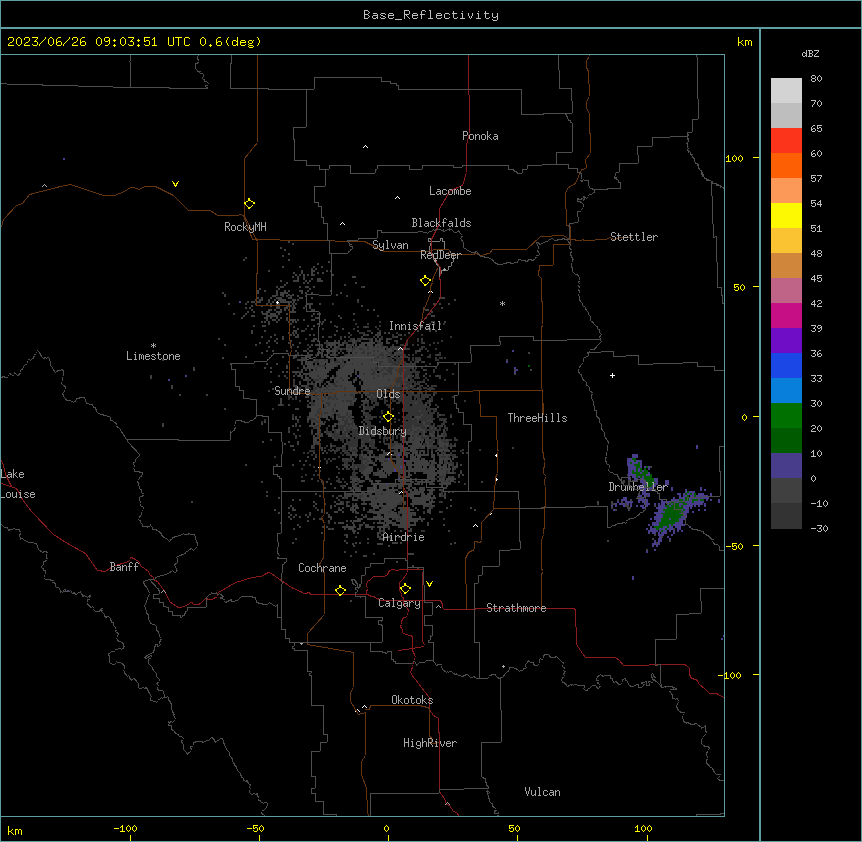The height and width of the screenshot is (842, 862).
Task: Click the Innisfail town label
Action: (x=416, y=326)
